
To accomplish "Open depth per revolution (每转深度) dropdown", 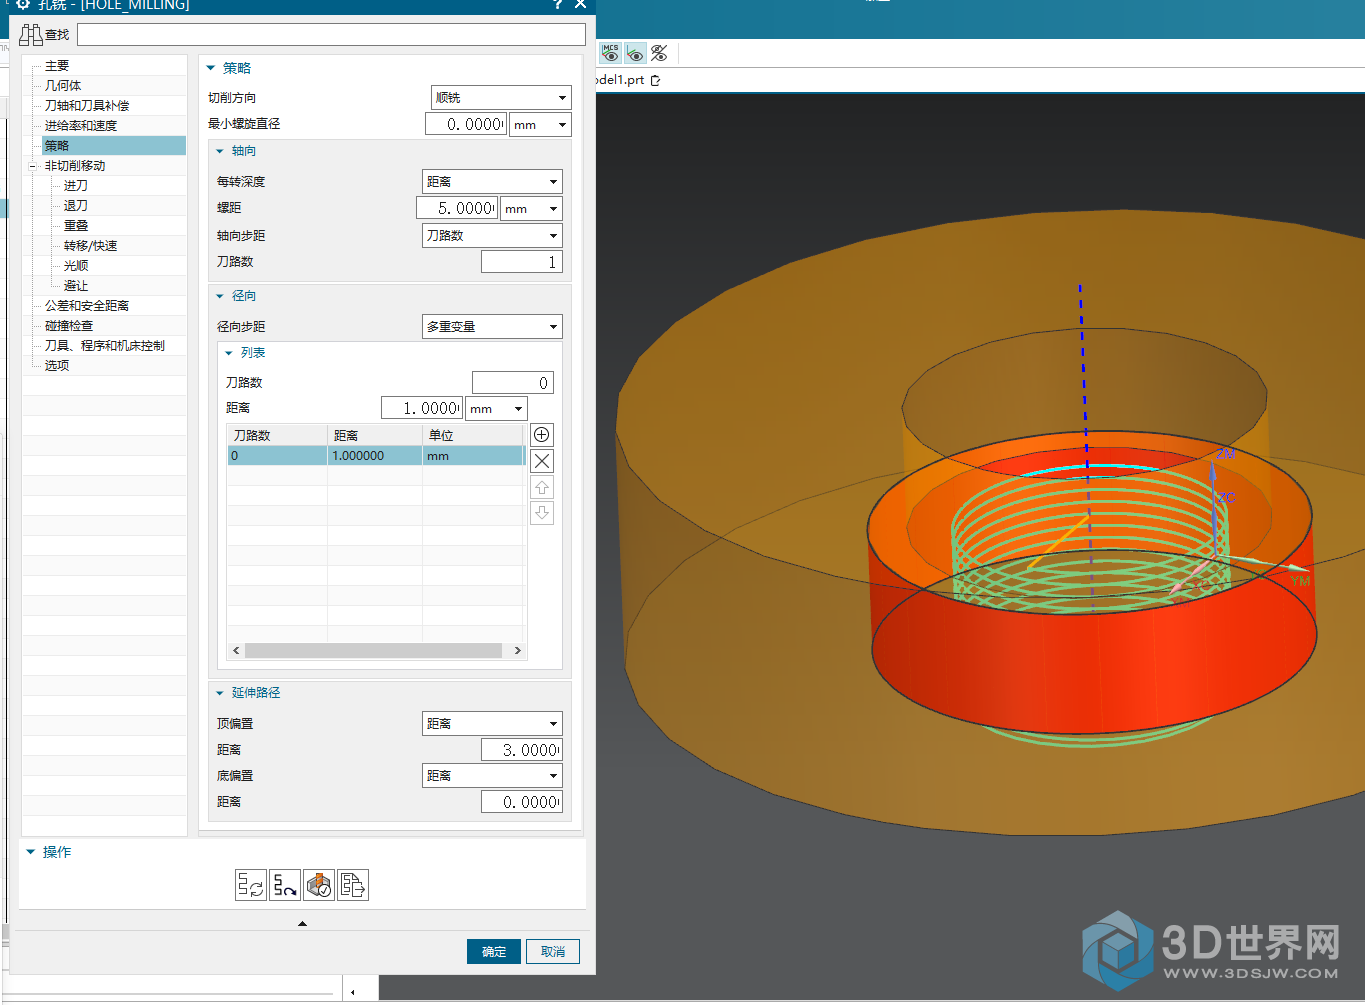I will point(492,181).
